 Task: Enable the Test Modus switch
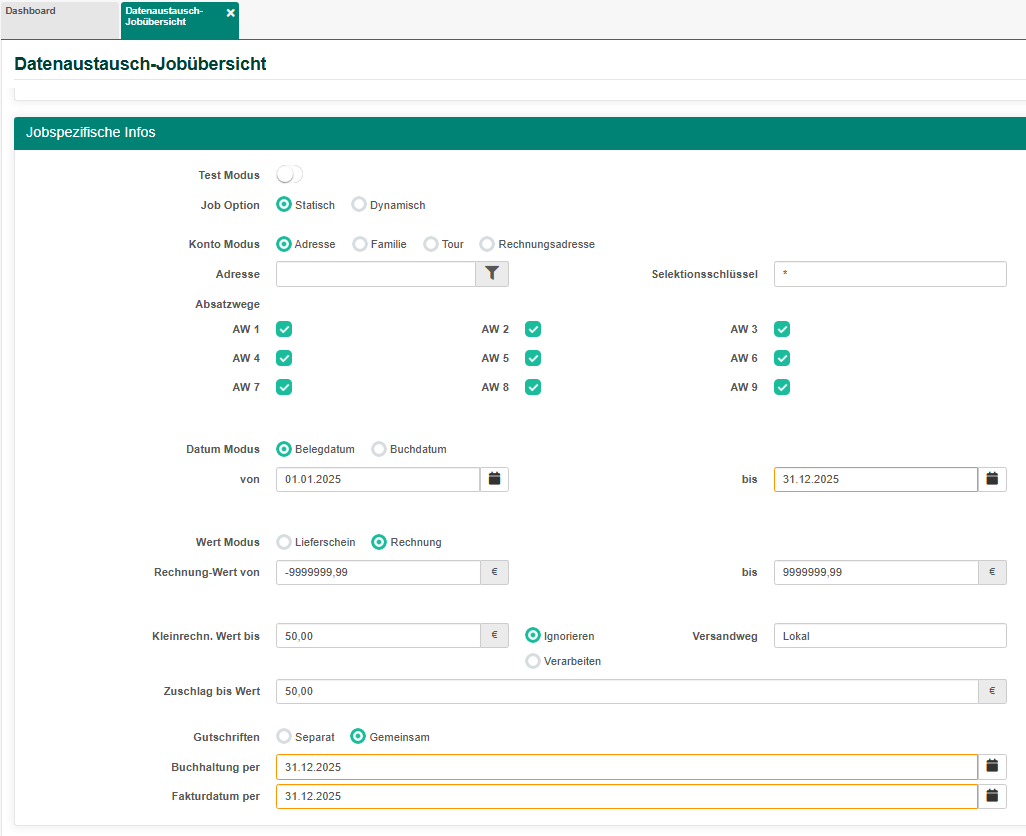289,175
